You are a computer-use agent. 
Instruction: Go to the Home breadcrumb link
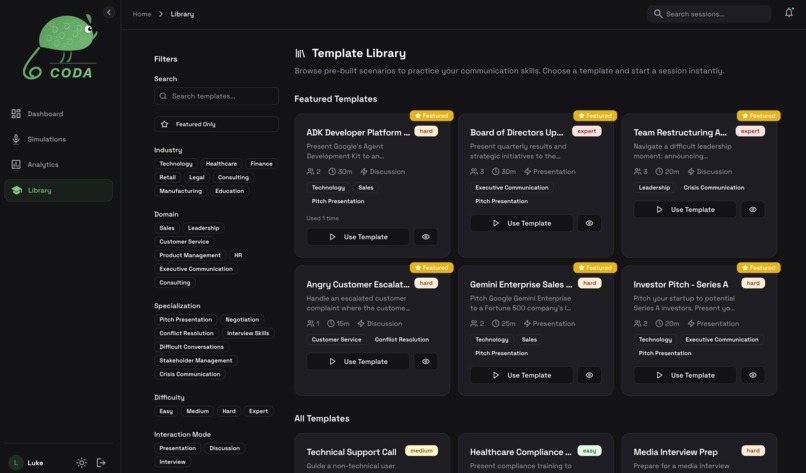142,14
